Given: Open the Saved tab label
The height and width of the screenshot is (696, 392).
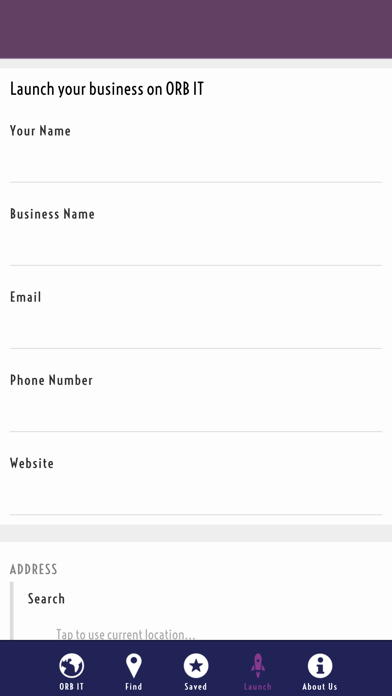Looking at the screenshot, I should 196,687.
